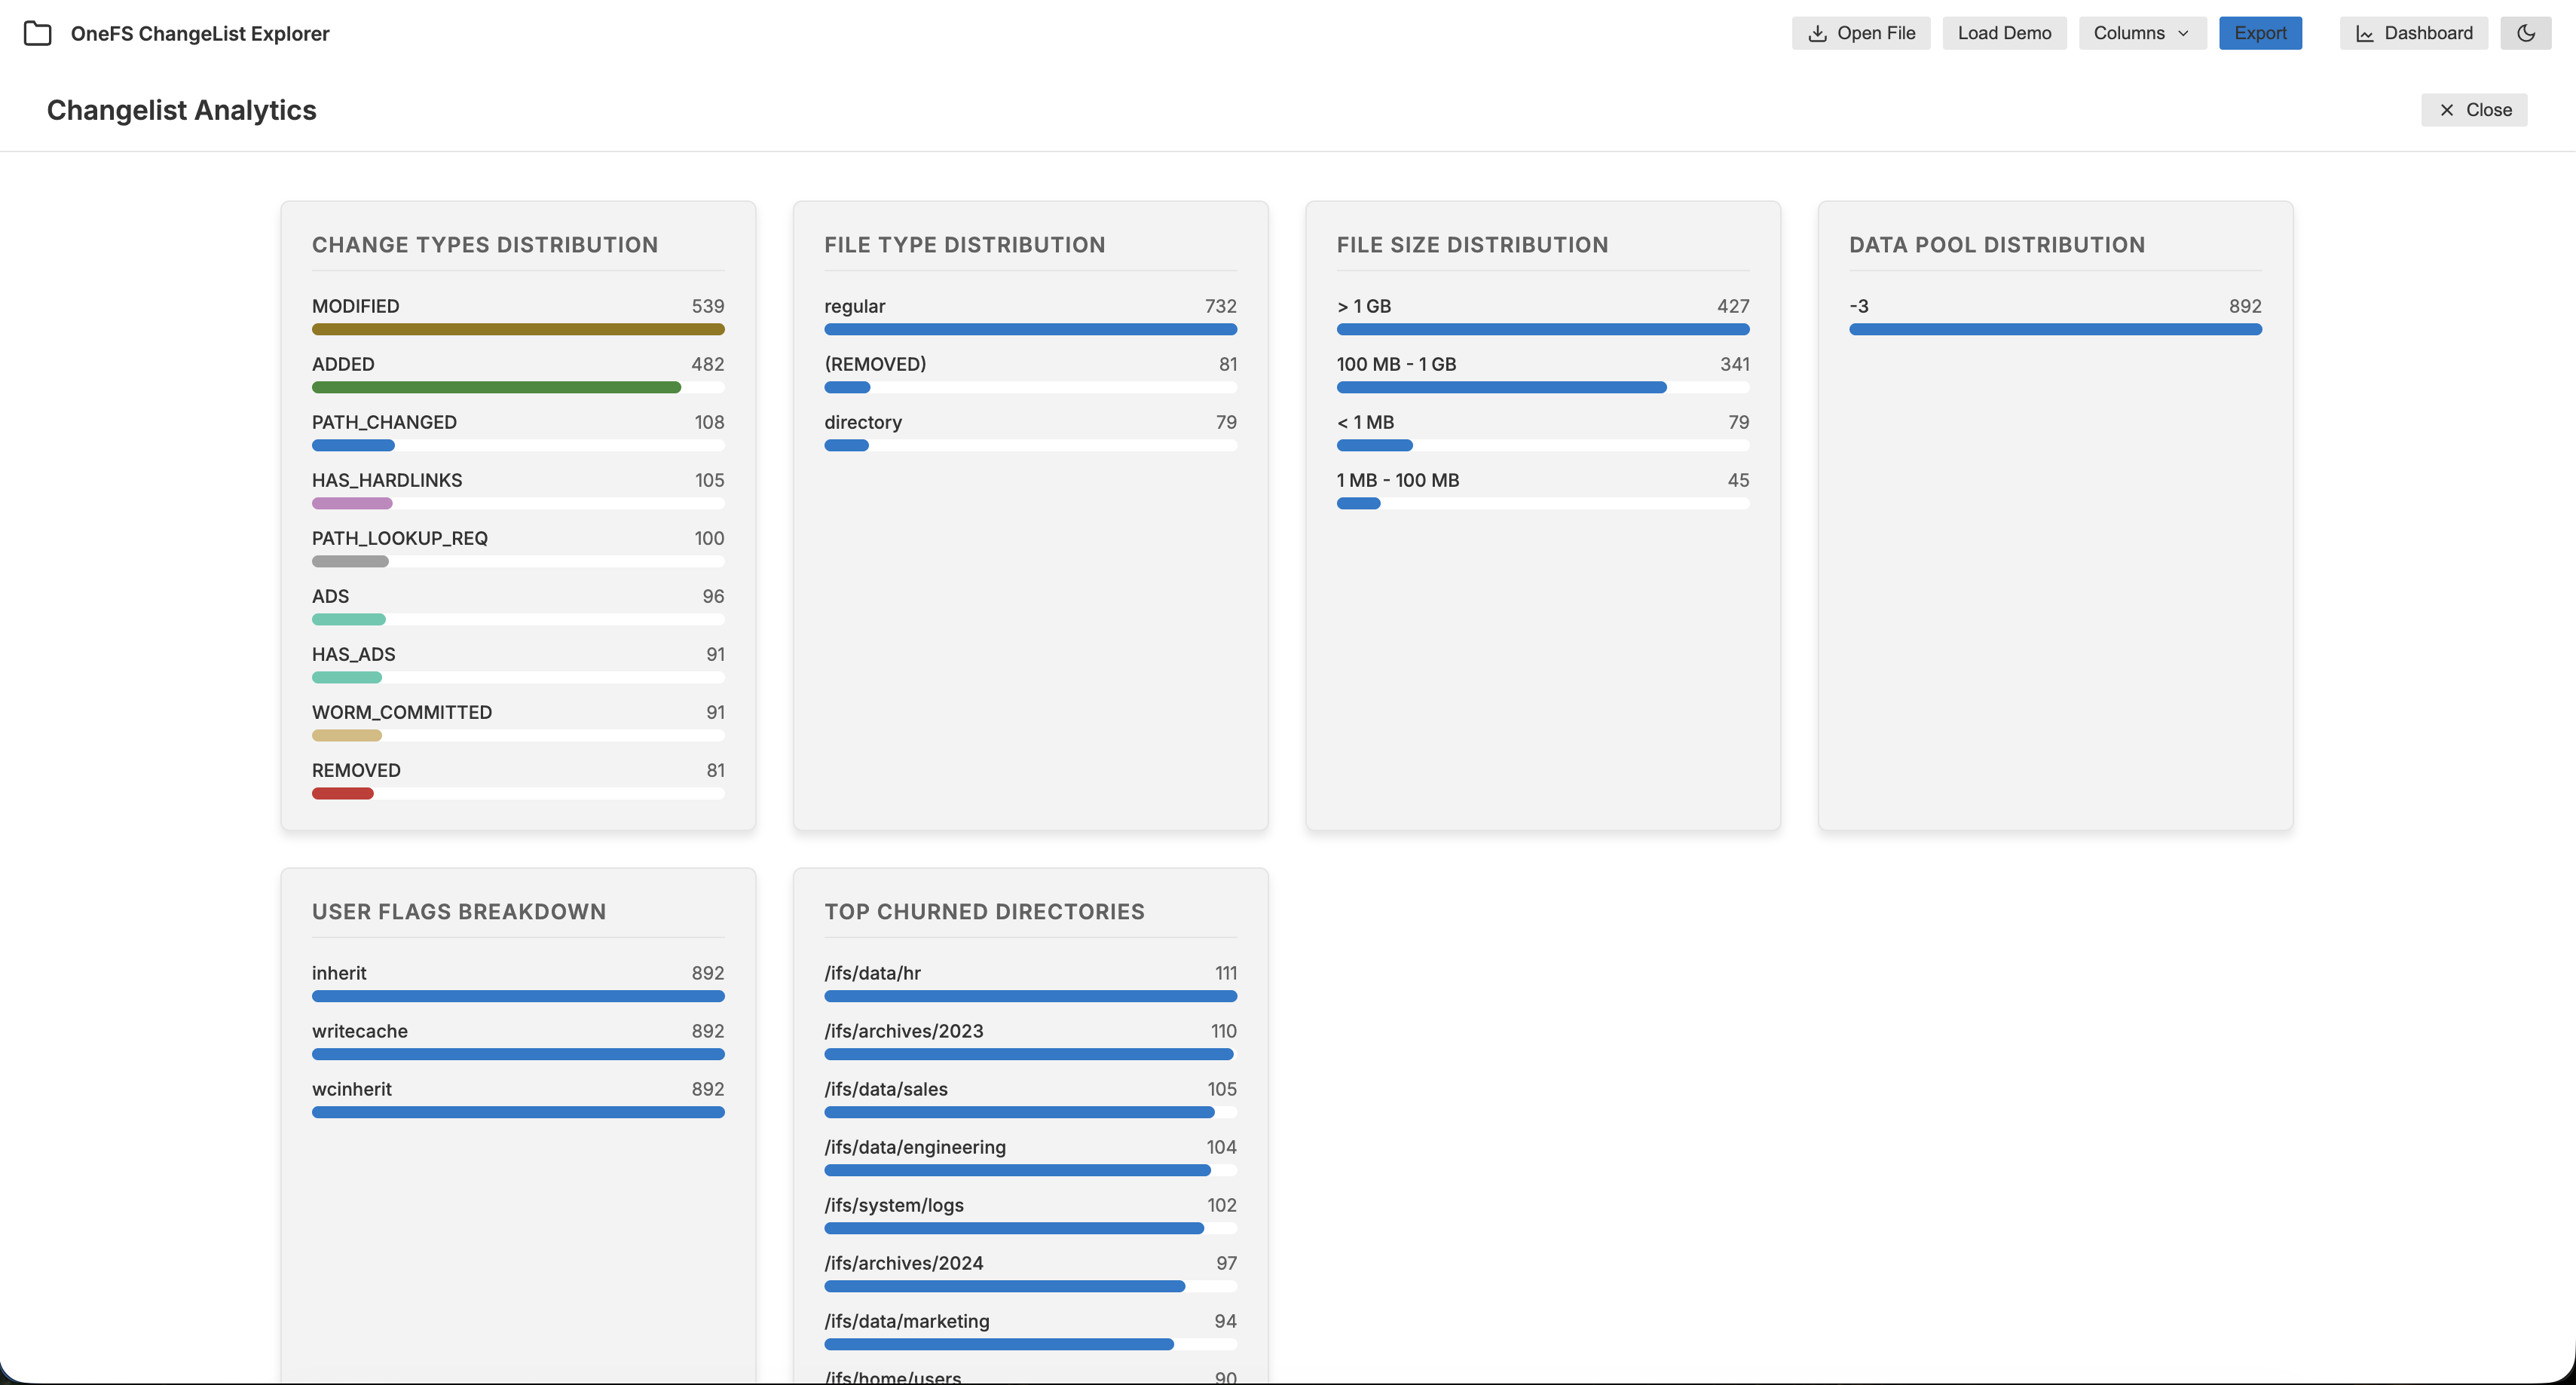Select the REMOVED change type row label
Image resolution: width=2576 pixels, height=1385 pixels.
[x=356, y=770]
